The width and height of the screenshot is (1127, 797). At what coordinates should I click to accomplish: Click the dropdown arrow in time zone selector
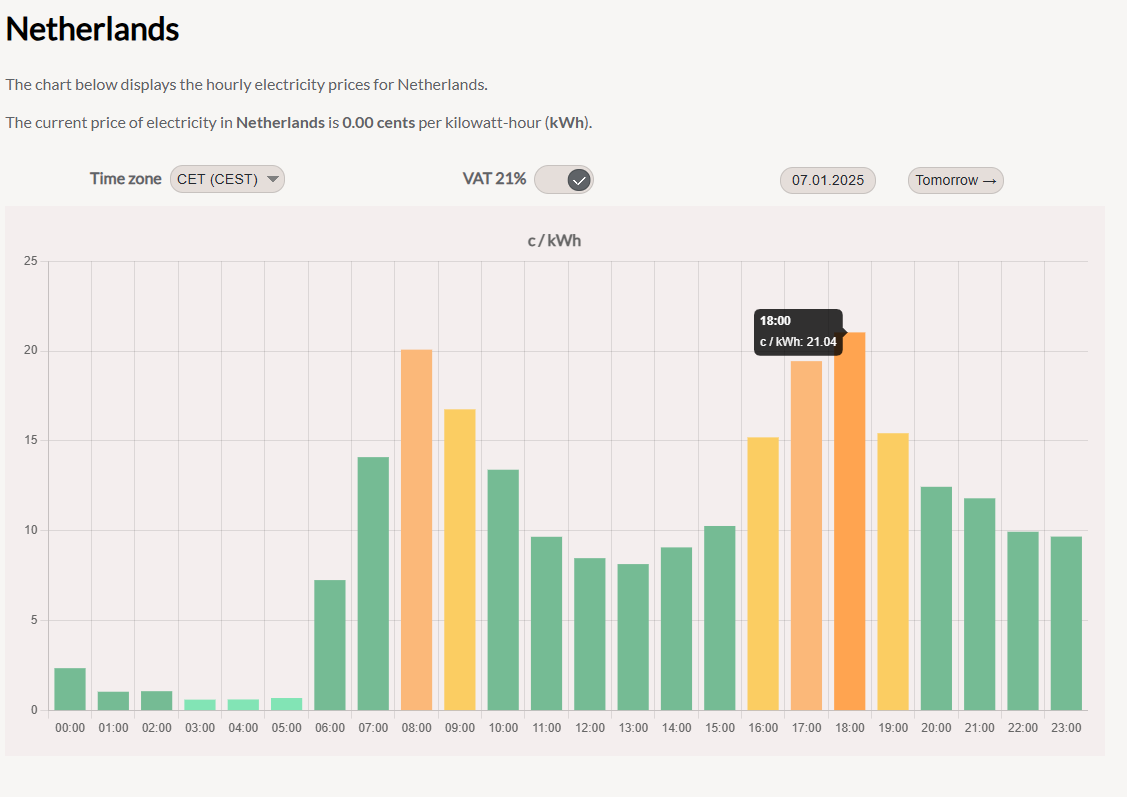pos(272,180)
